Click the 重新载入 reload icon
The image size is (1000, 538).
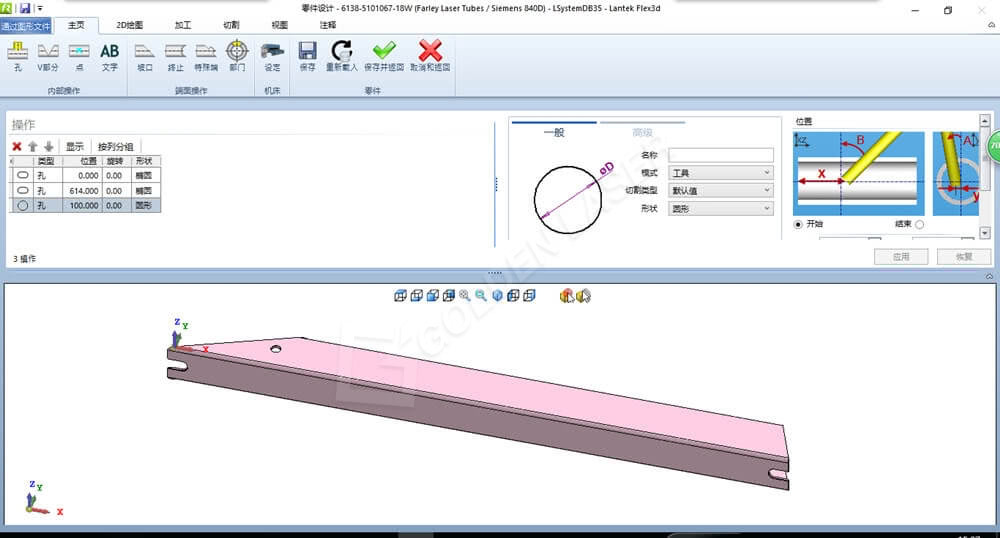pos(341,55)
